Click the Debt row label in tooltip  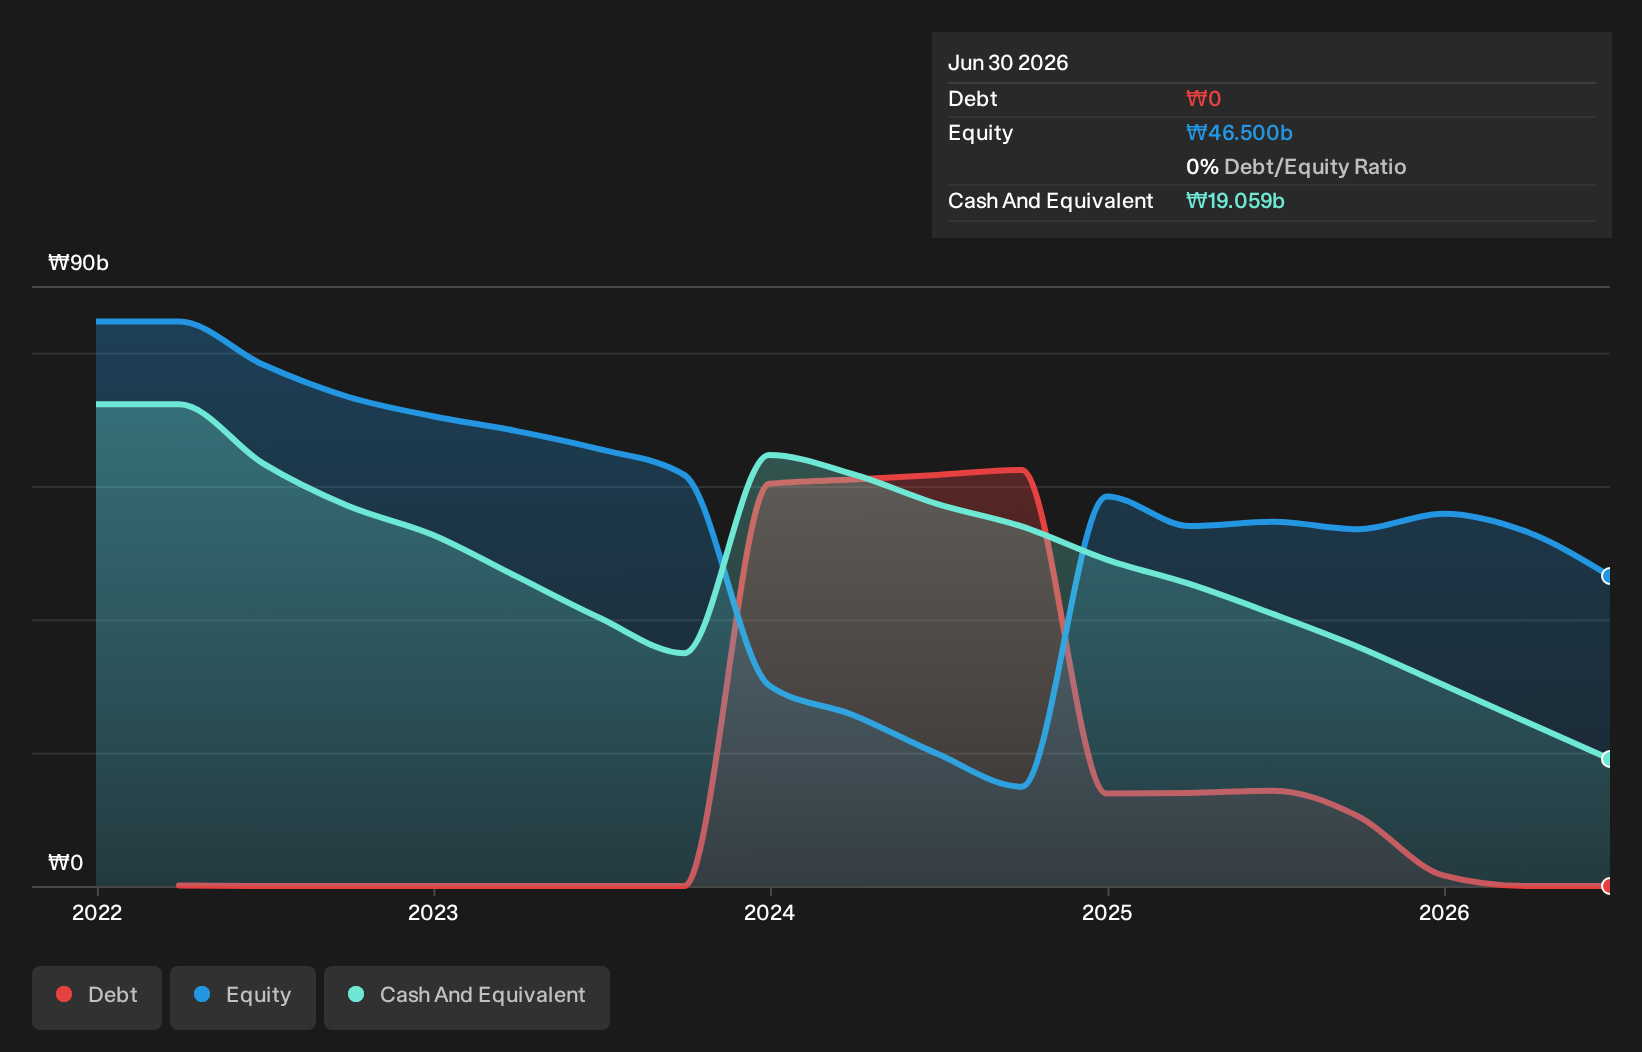pos(972,99)
